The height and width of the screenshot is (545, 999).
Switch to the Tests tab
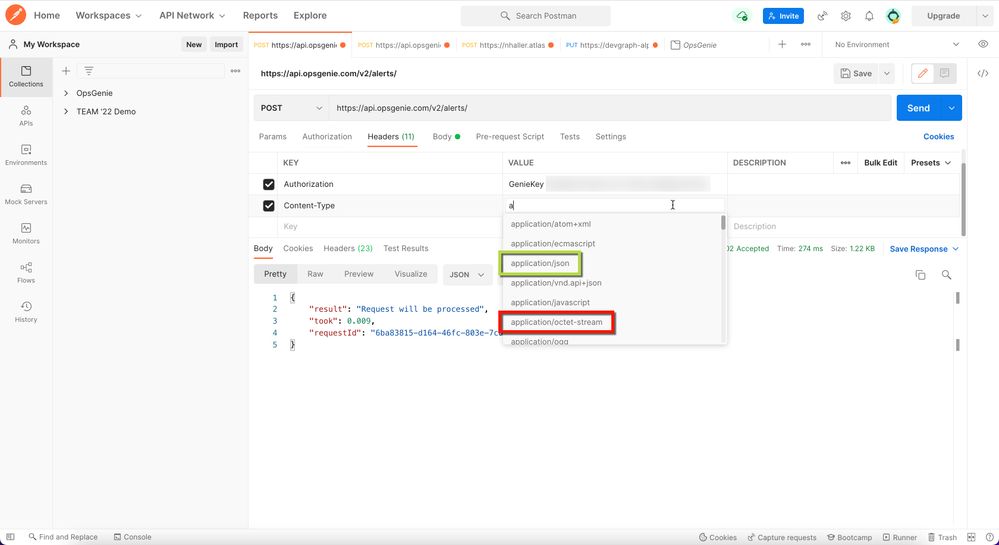click(x=570, y=136)
